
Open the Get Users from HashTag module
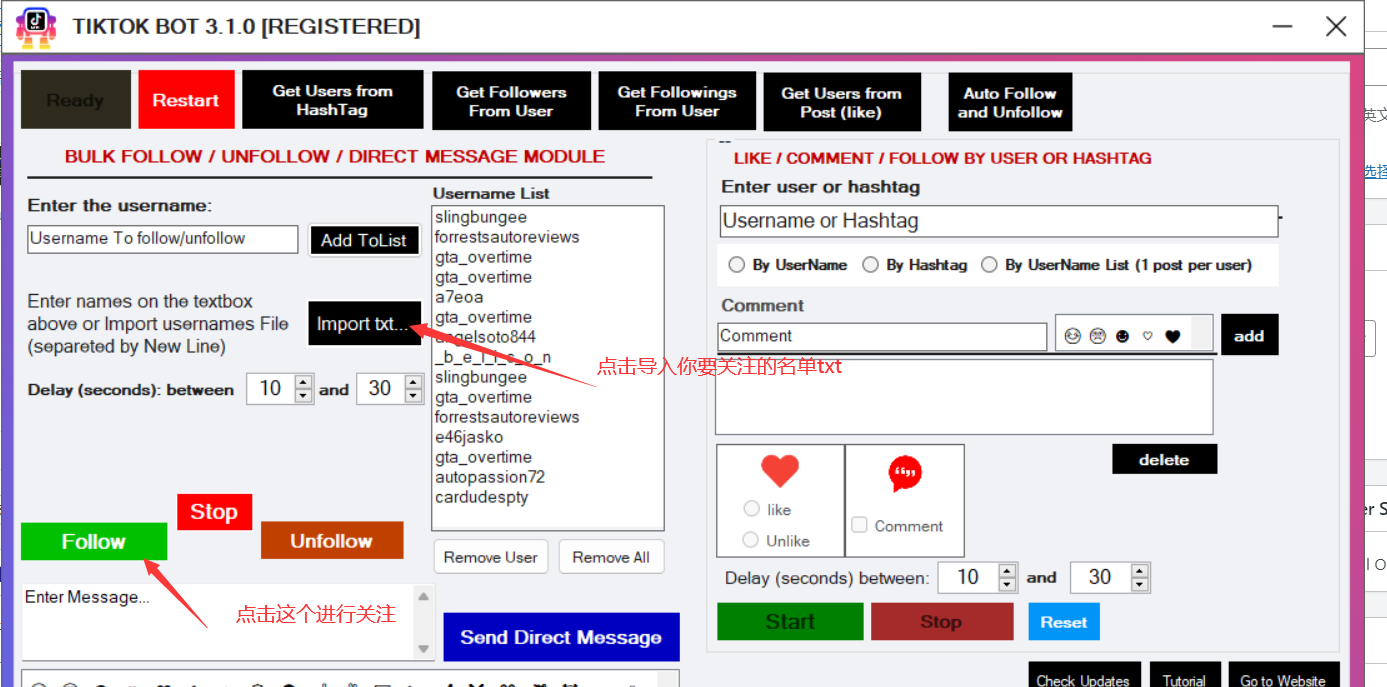pyautogui.click(x=332, y=100)
